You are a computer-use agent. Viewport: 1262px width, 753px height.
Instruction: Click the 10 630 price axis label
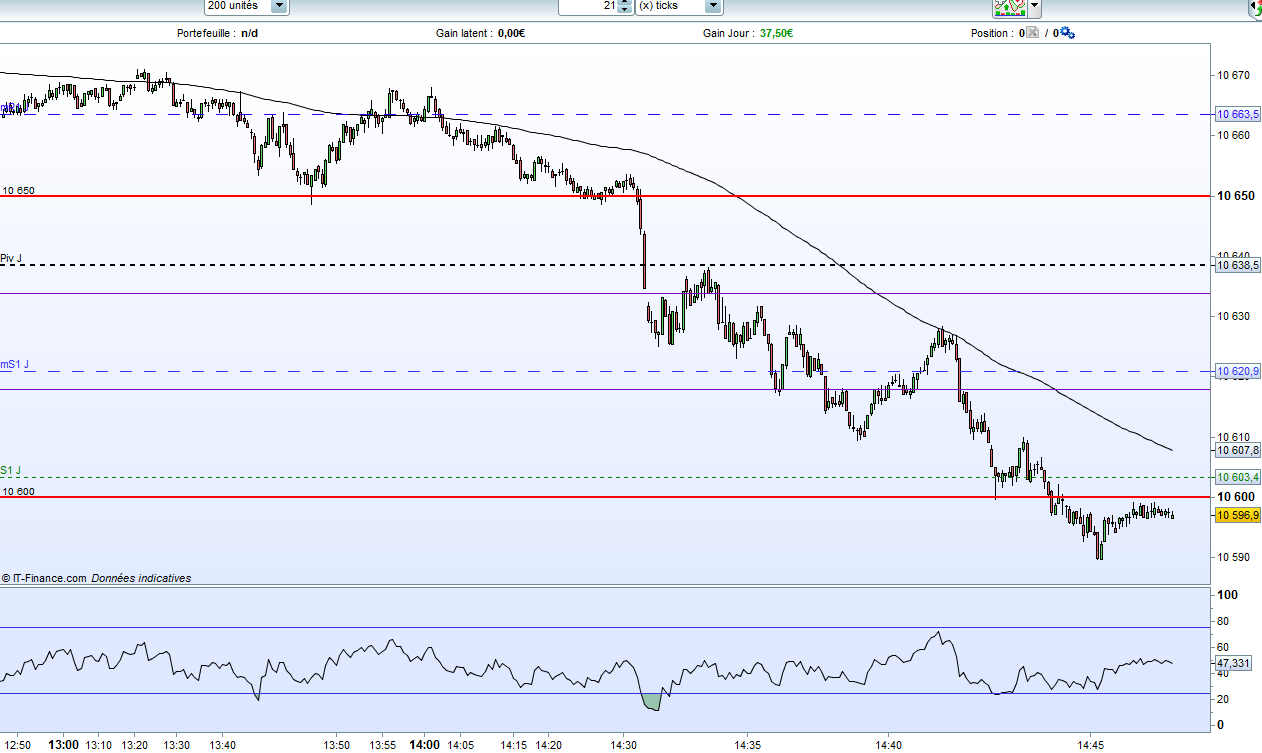coord(1233,316)
